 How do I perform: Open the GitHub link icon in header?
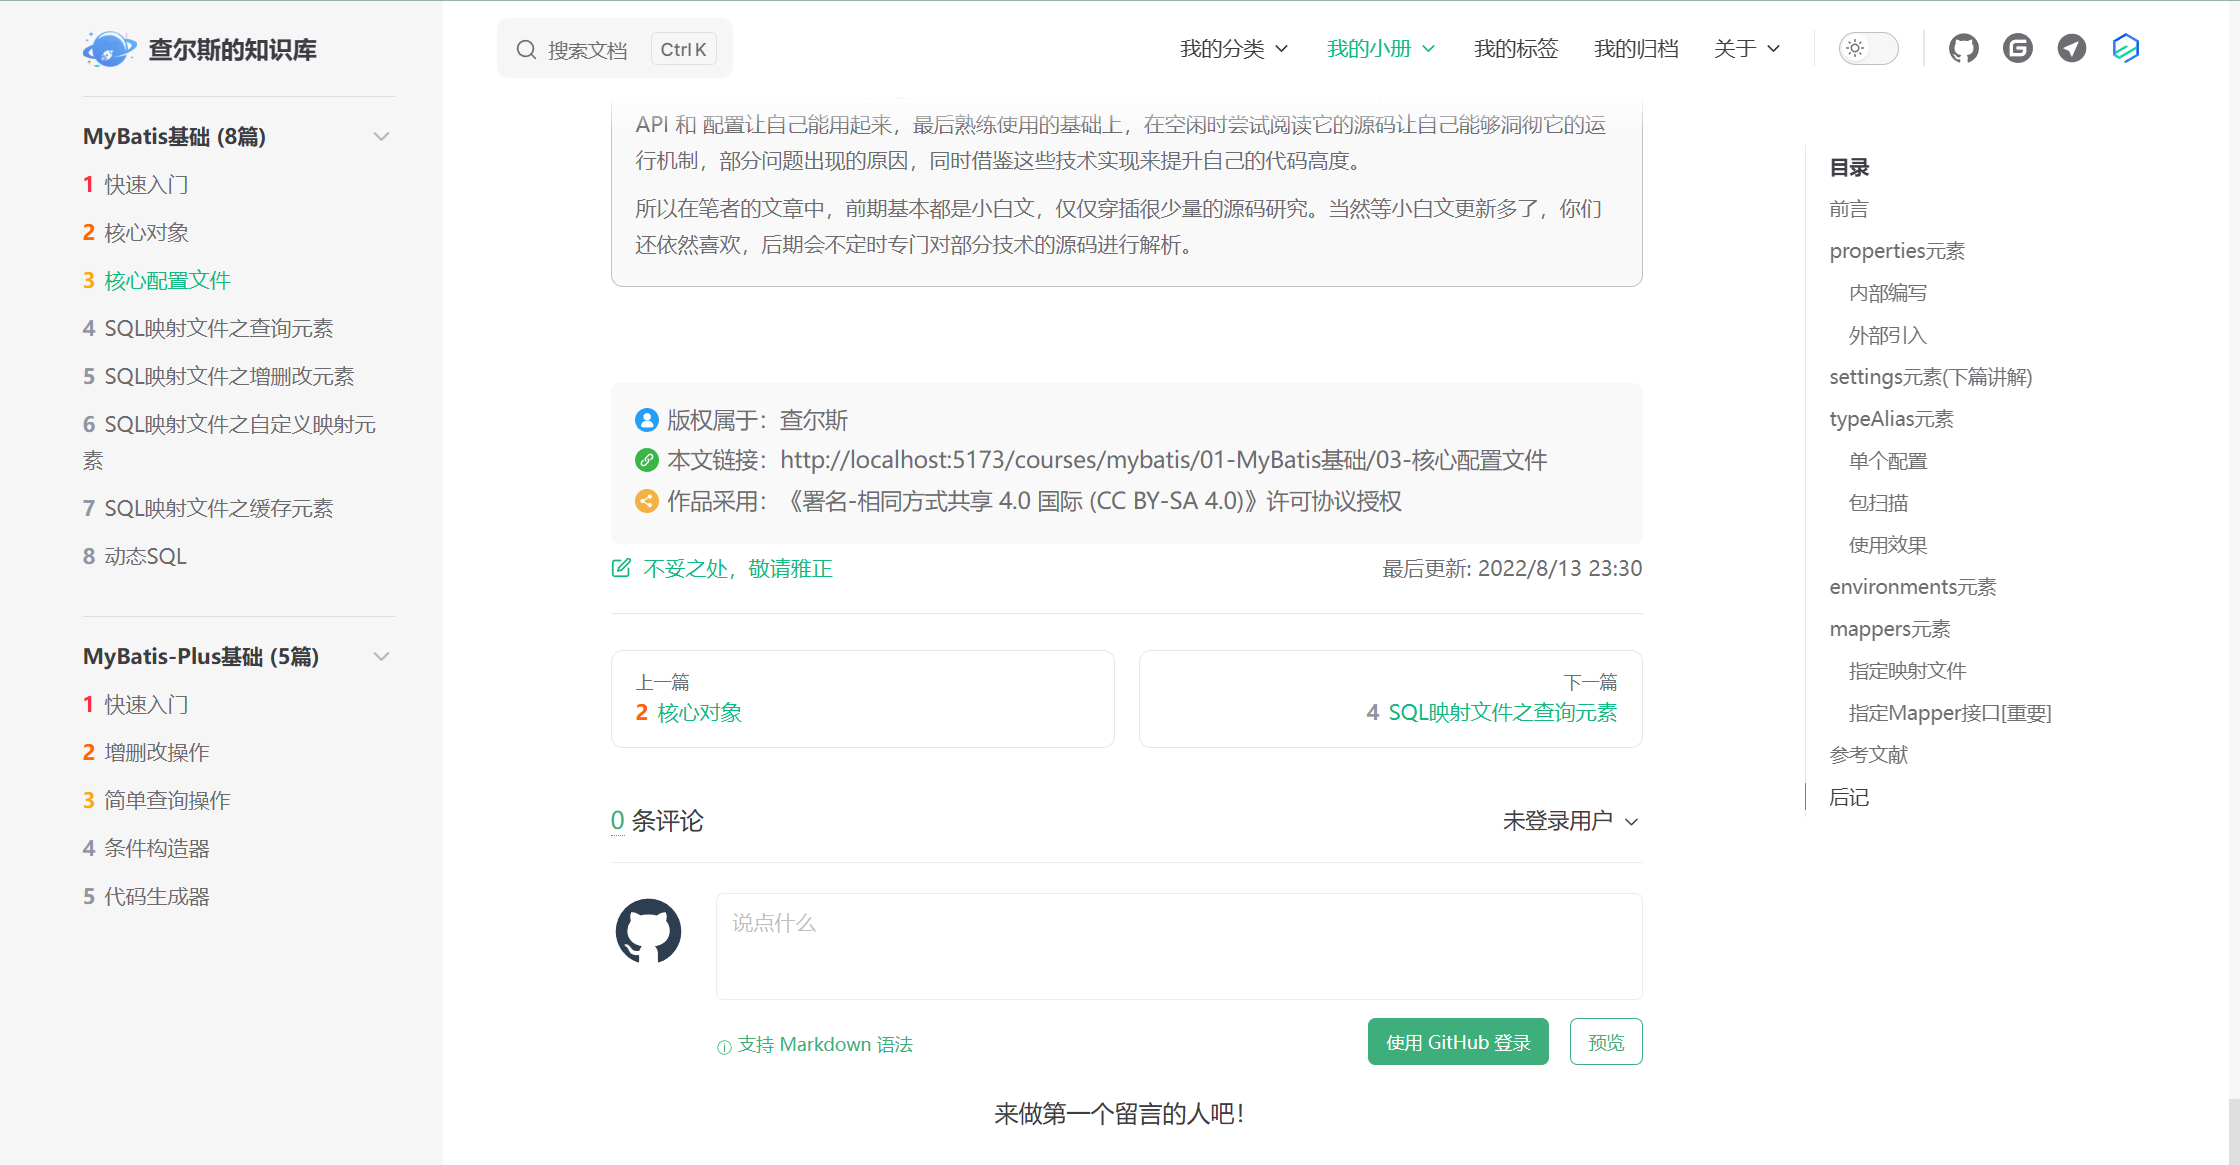point(1963,48)
